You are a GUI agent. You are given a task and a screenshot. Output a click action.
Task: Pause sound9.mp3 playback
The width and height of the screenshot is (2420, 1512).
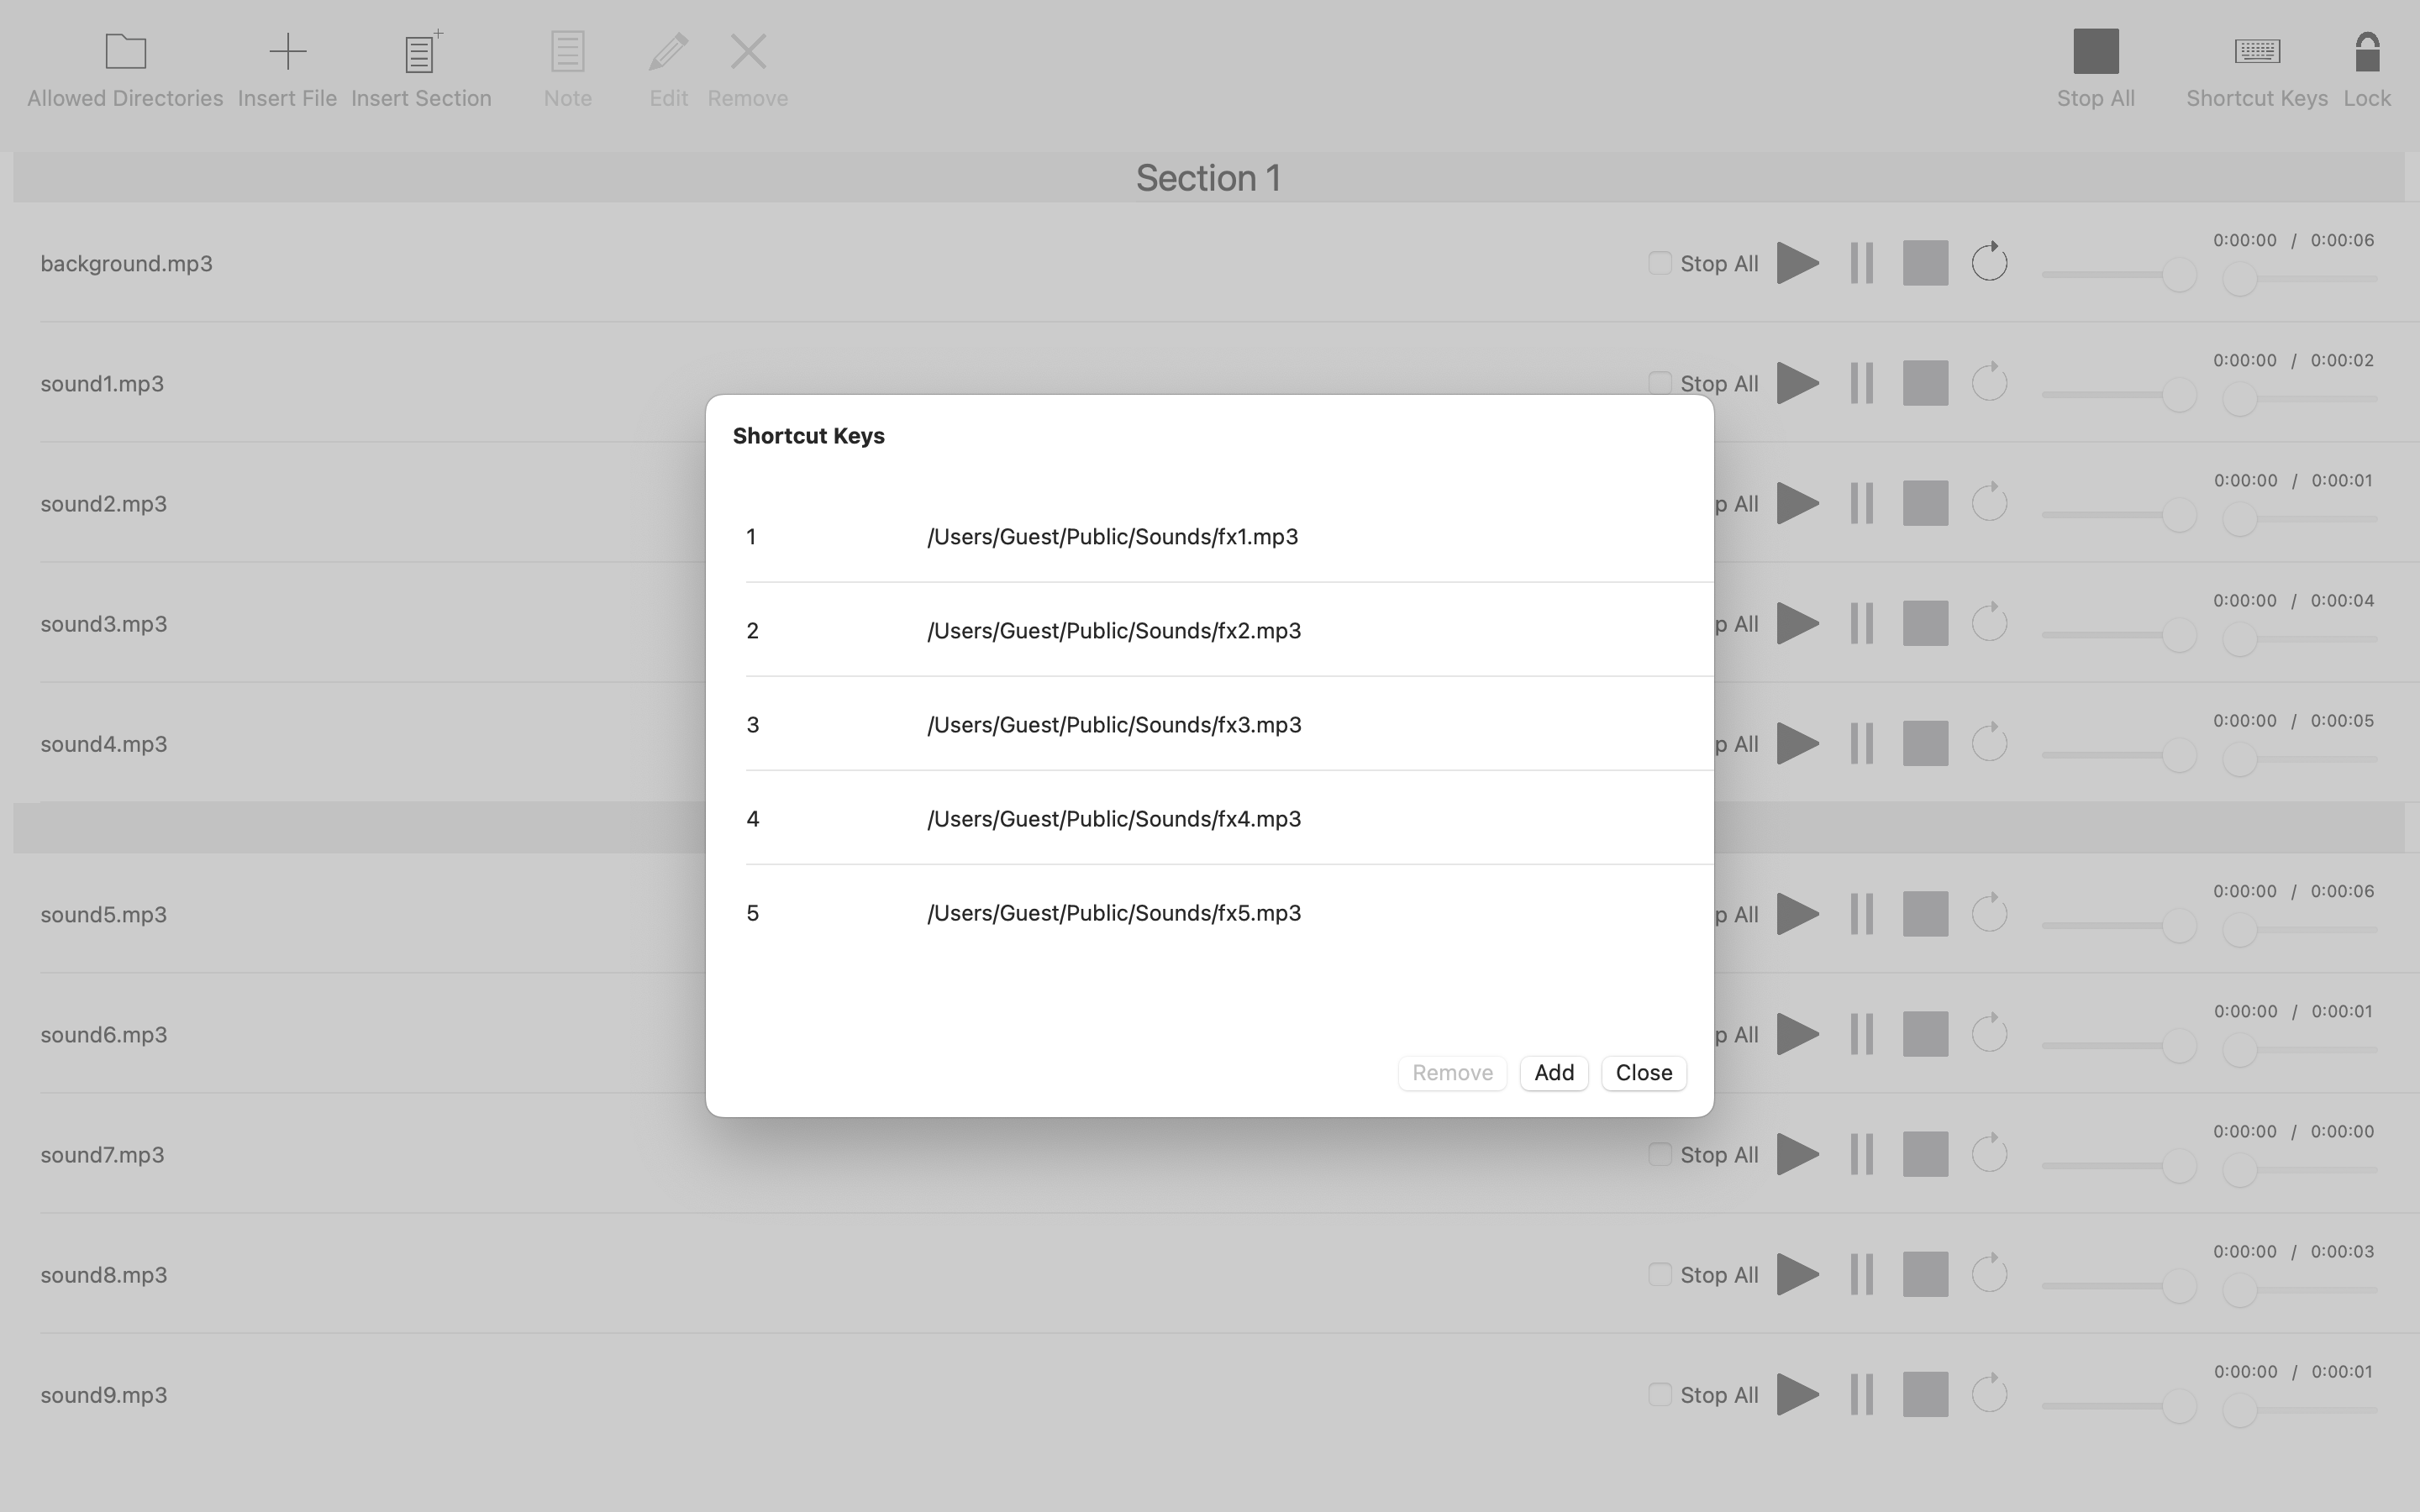pos(1861,1395)
